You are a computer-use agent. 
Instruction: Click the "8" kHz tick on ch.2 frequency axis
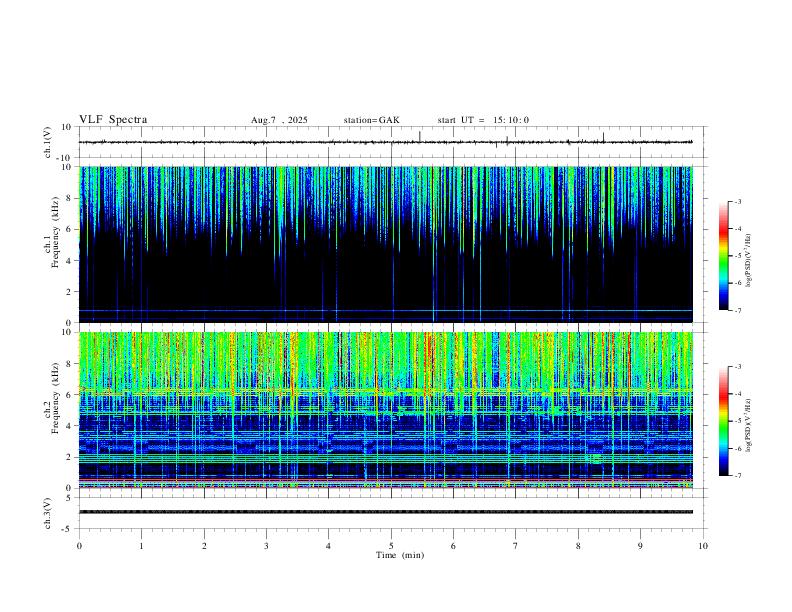(x=70, y=364)
